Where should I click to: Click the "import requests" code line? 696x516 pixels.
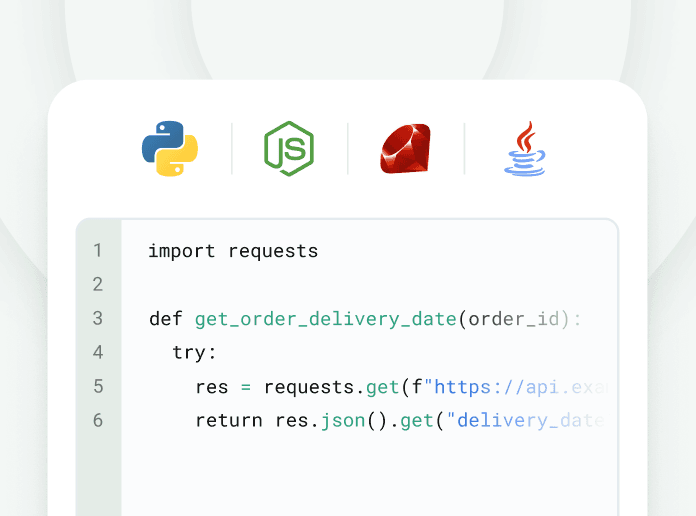coord(233,251)
